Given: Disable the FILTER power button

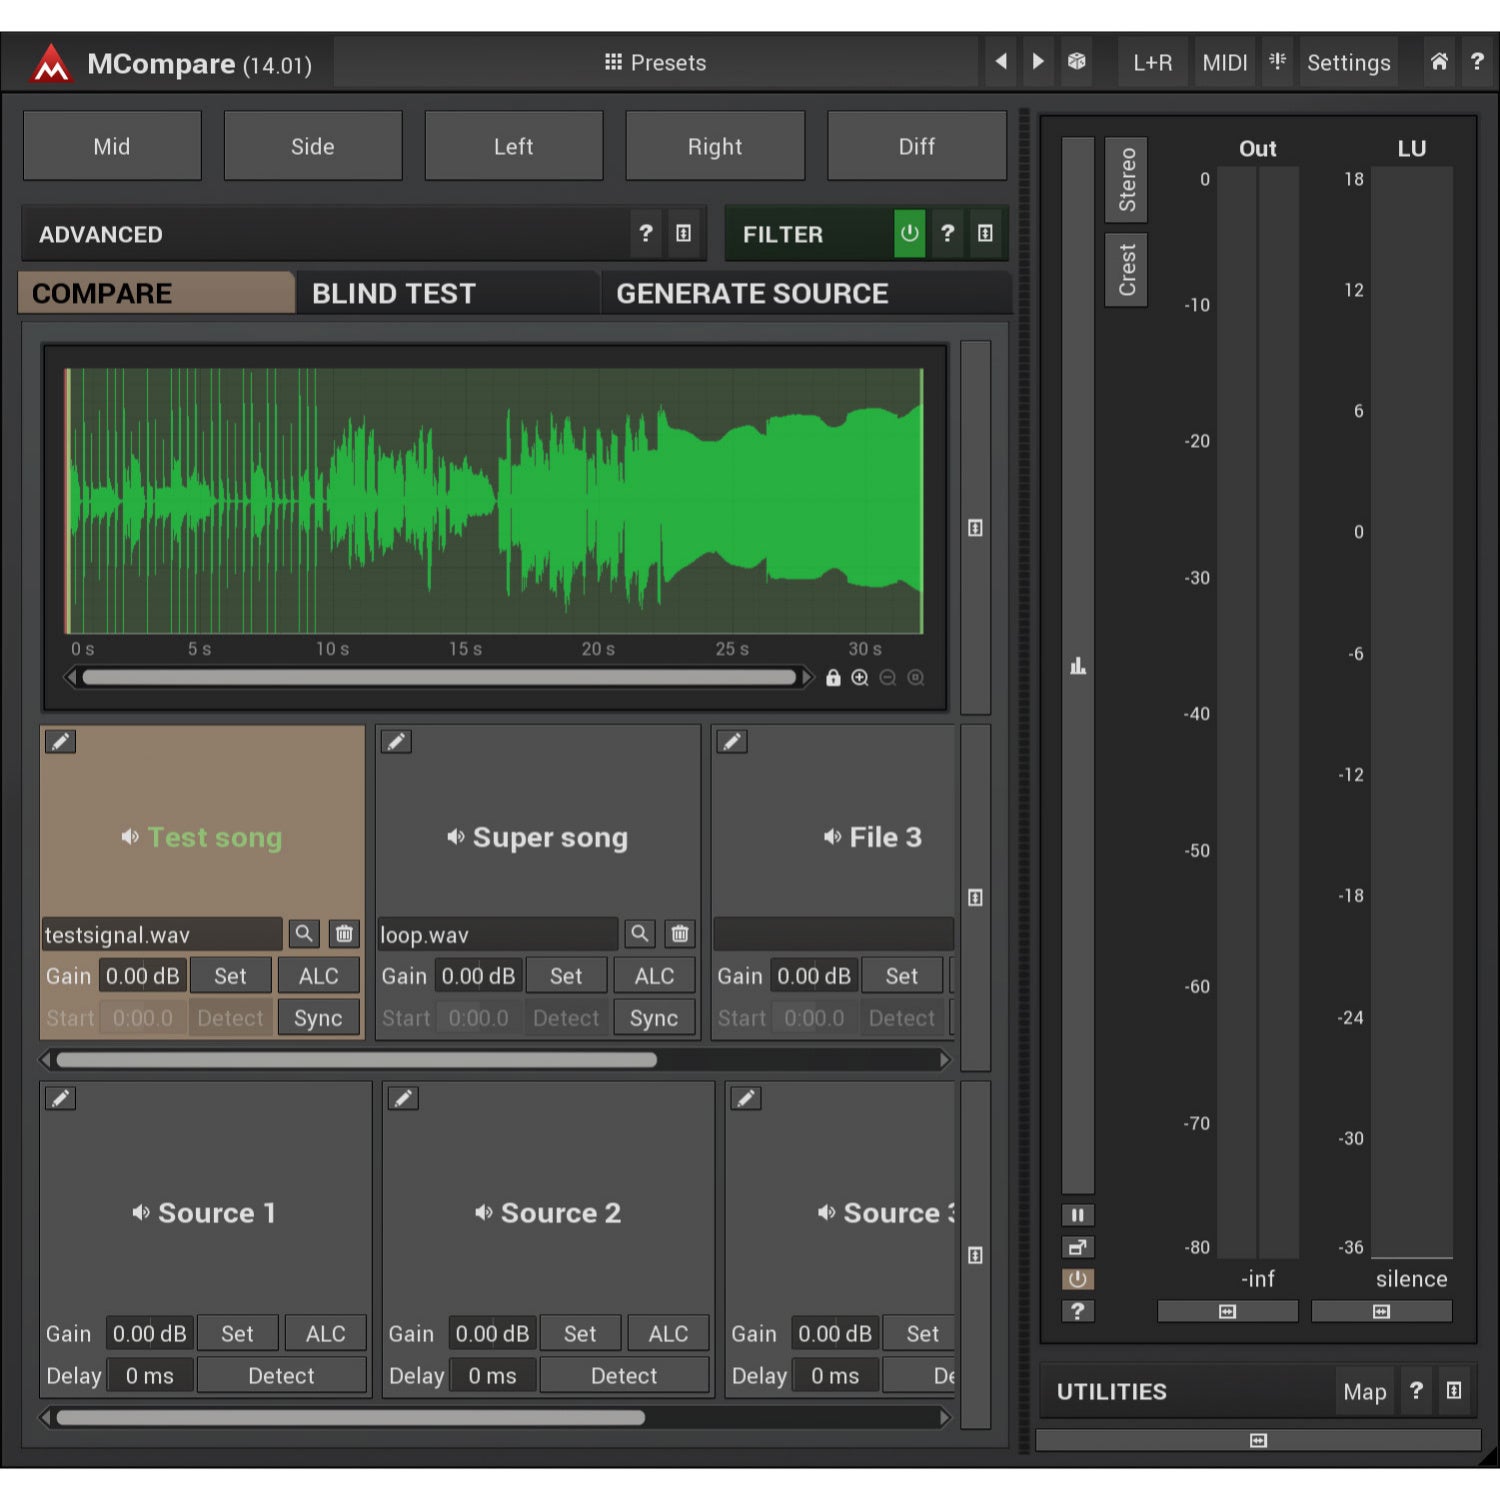Looking at the screenshot, I should (x=909, y=234).
